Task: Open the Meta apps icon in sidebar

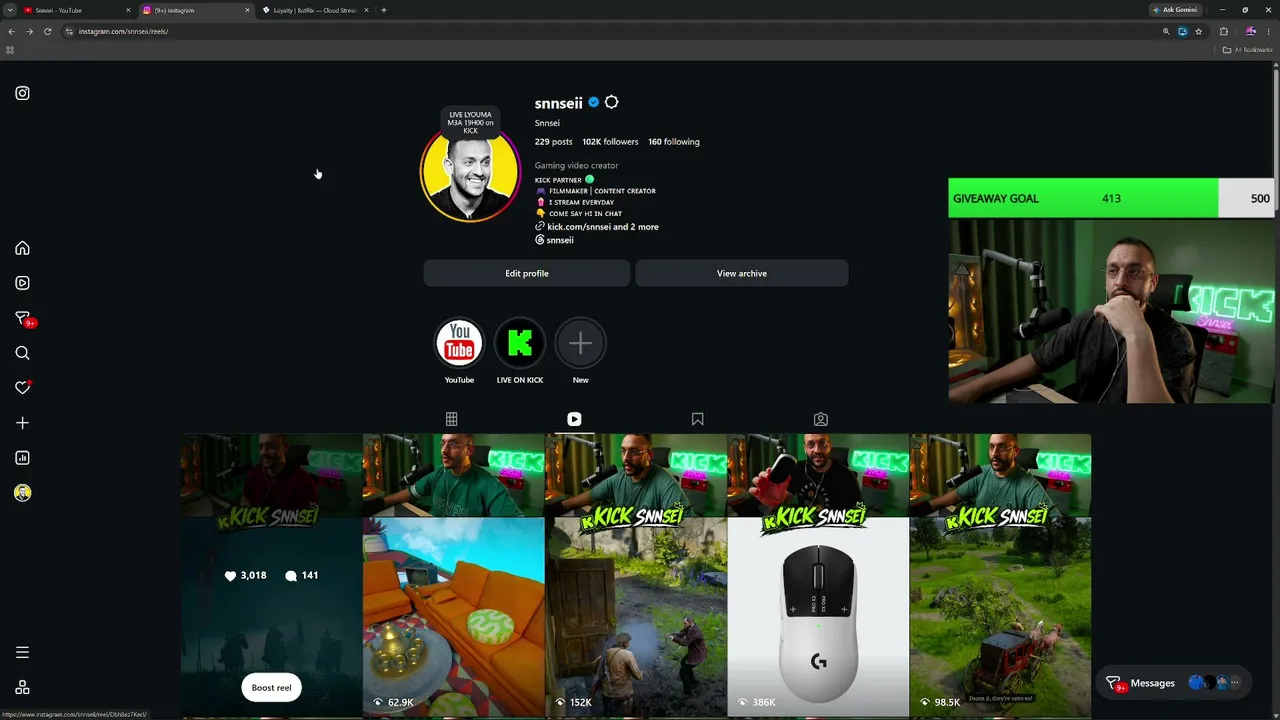Action: 22,688
